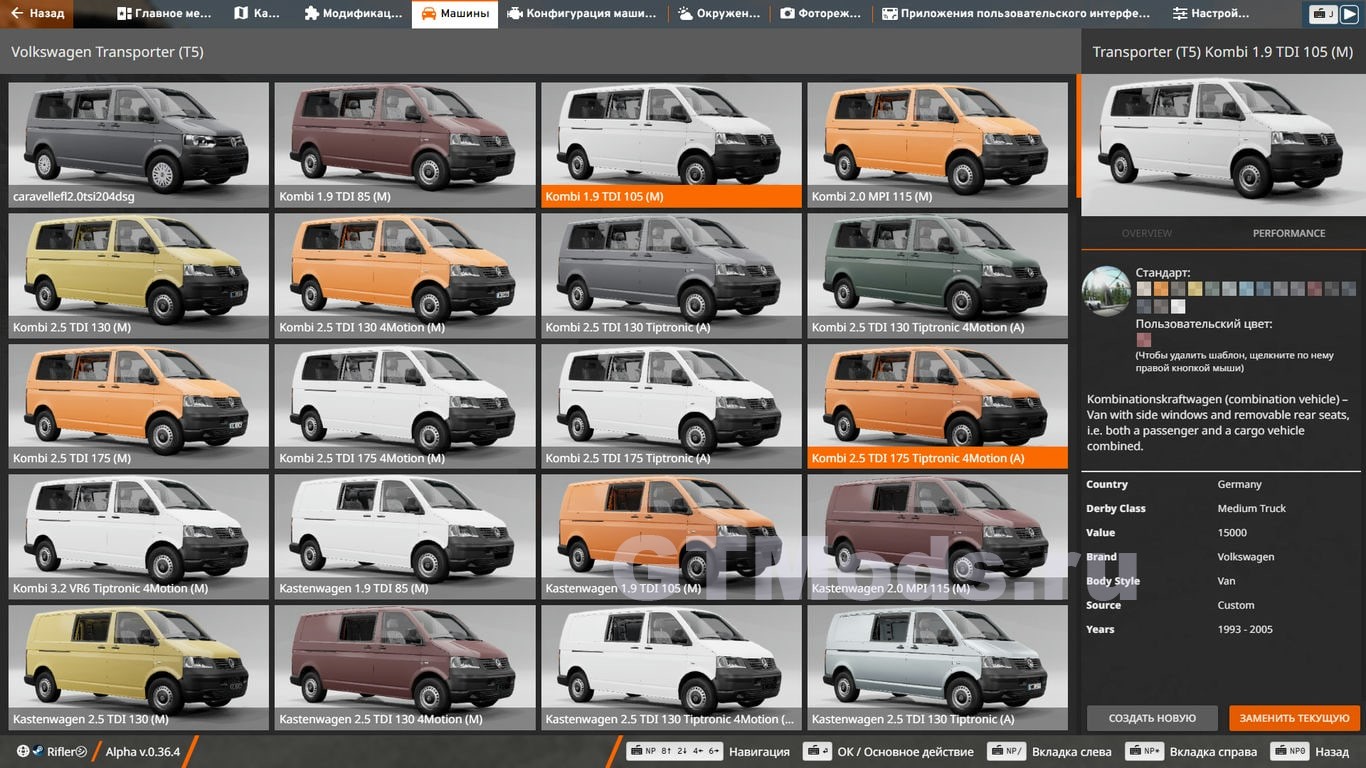
Task: Pick the yellow standard color swatch
Action: (1195, 289)
